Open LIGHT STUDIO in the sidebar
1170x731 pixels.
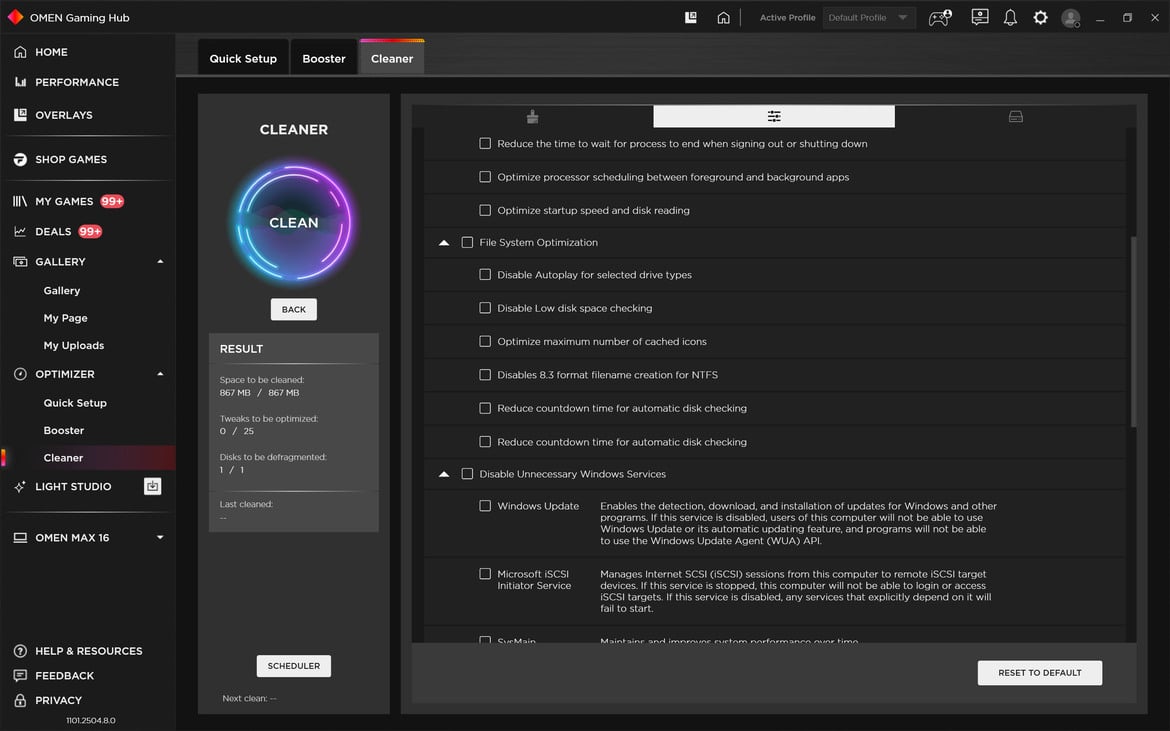pos(72,486)
